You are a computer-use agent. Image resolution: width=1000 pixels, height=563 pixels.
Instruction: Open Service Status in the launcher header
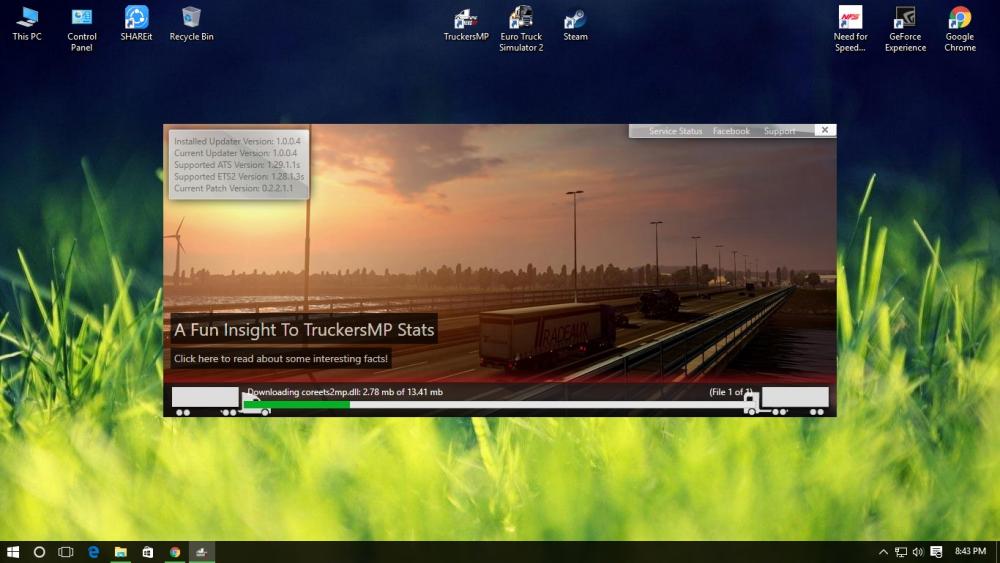pos(675,131)
